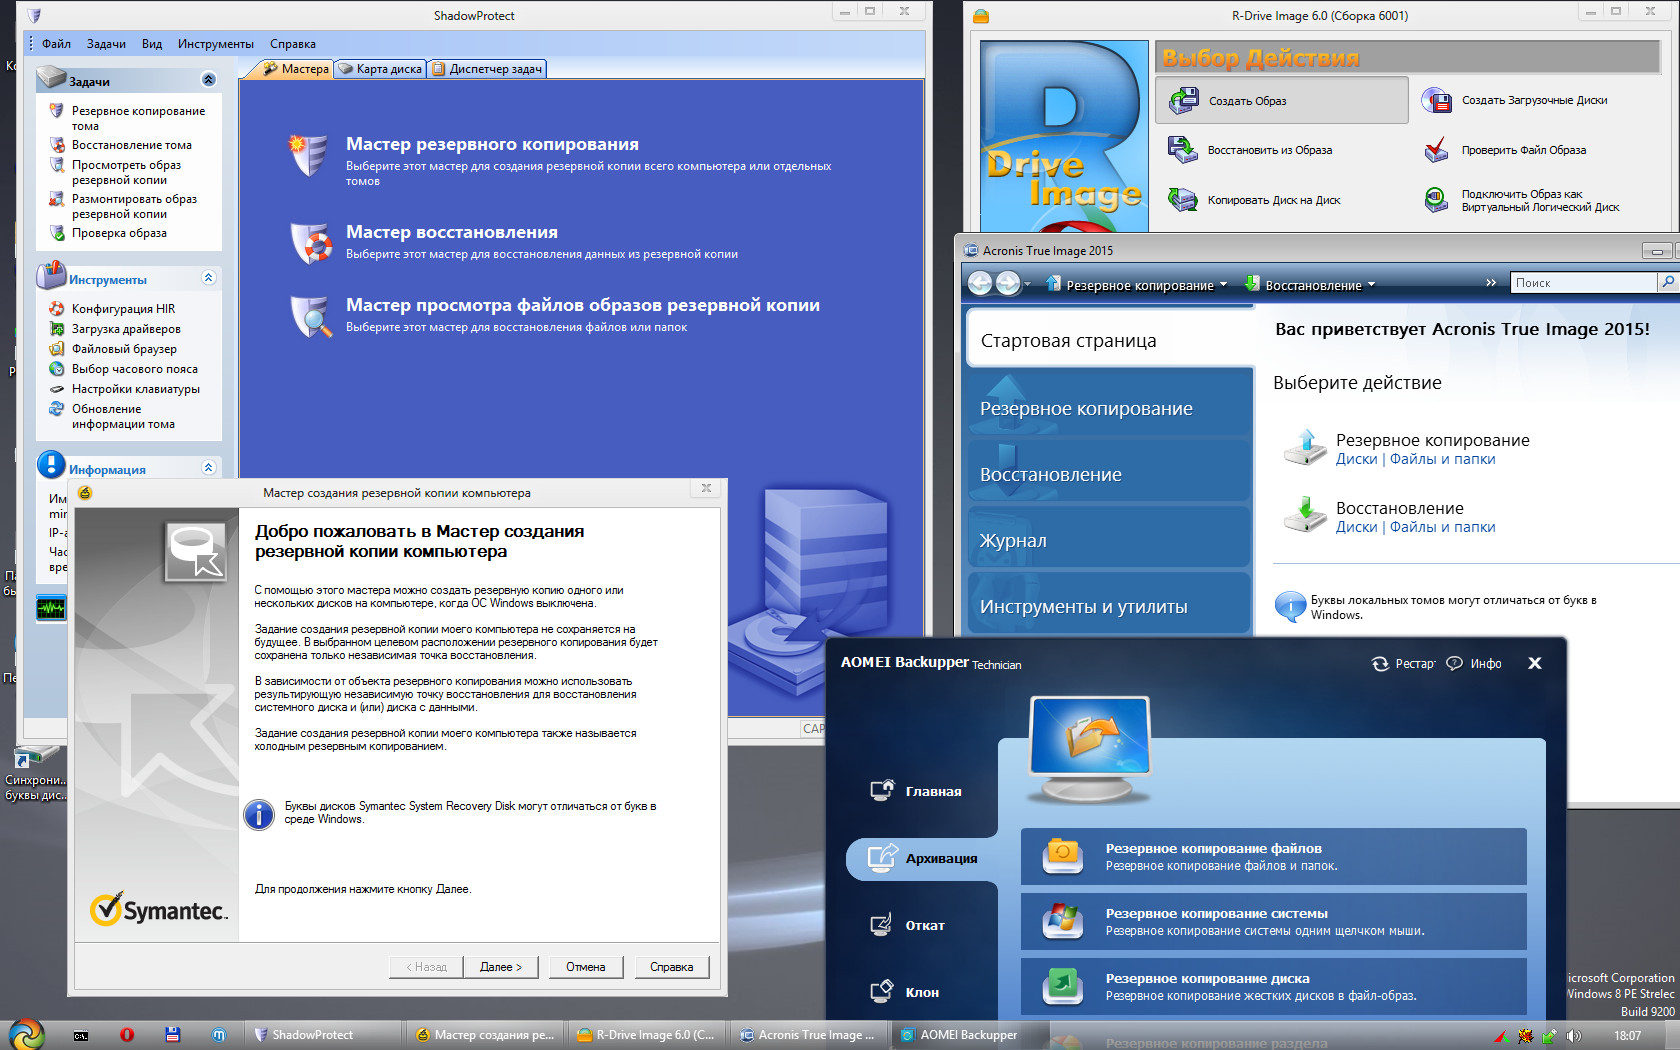The height and width of the screenshot is (1050, 1680).
Task: Switch to Диспетчер задач tab
Action: (487, 69)
